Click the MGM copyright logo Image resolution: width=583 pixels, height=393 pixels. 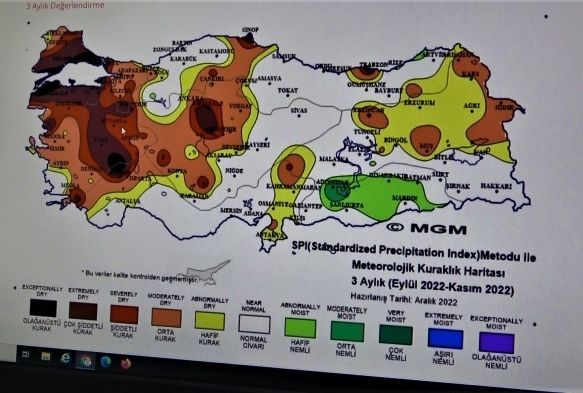[427, 228]
